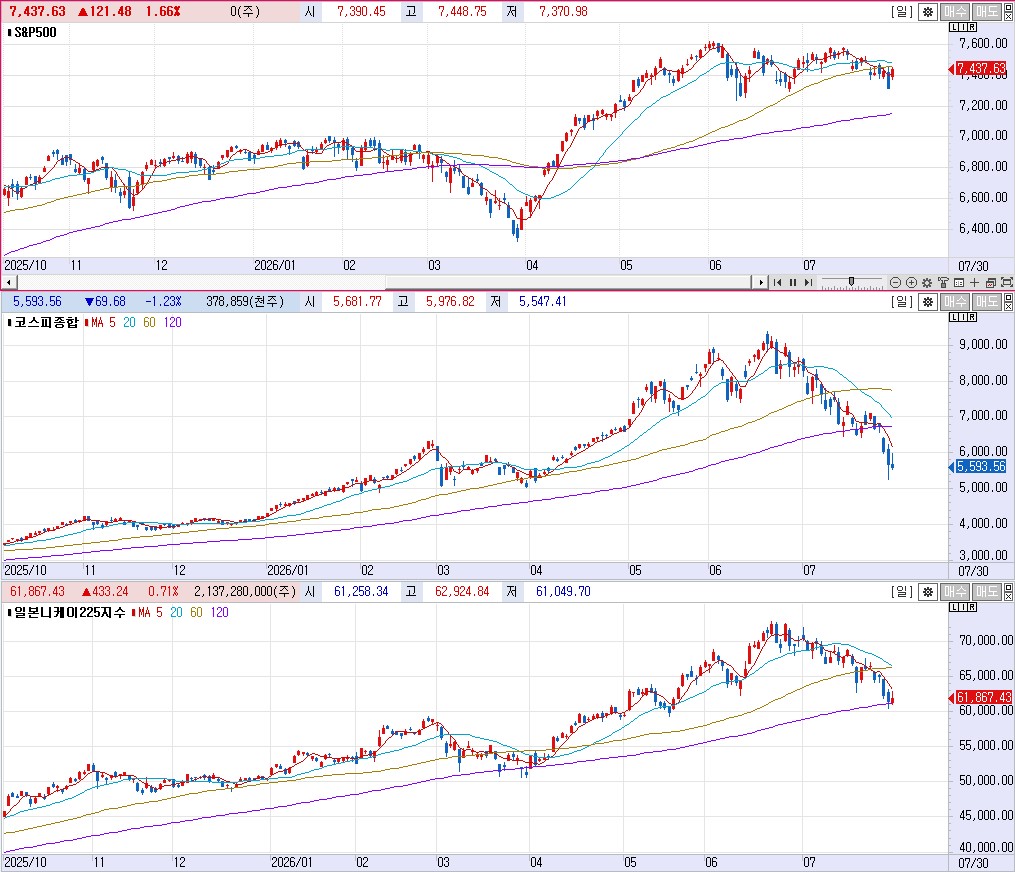Open settings gear in Nikkei 225 chart header
Image resolution: width=1015 pixels, height=872 pixels.
[x=928, y=592]
